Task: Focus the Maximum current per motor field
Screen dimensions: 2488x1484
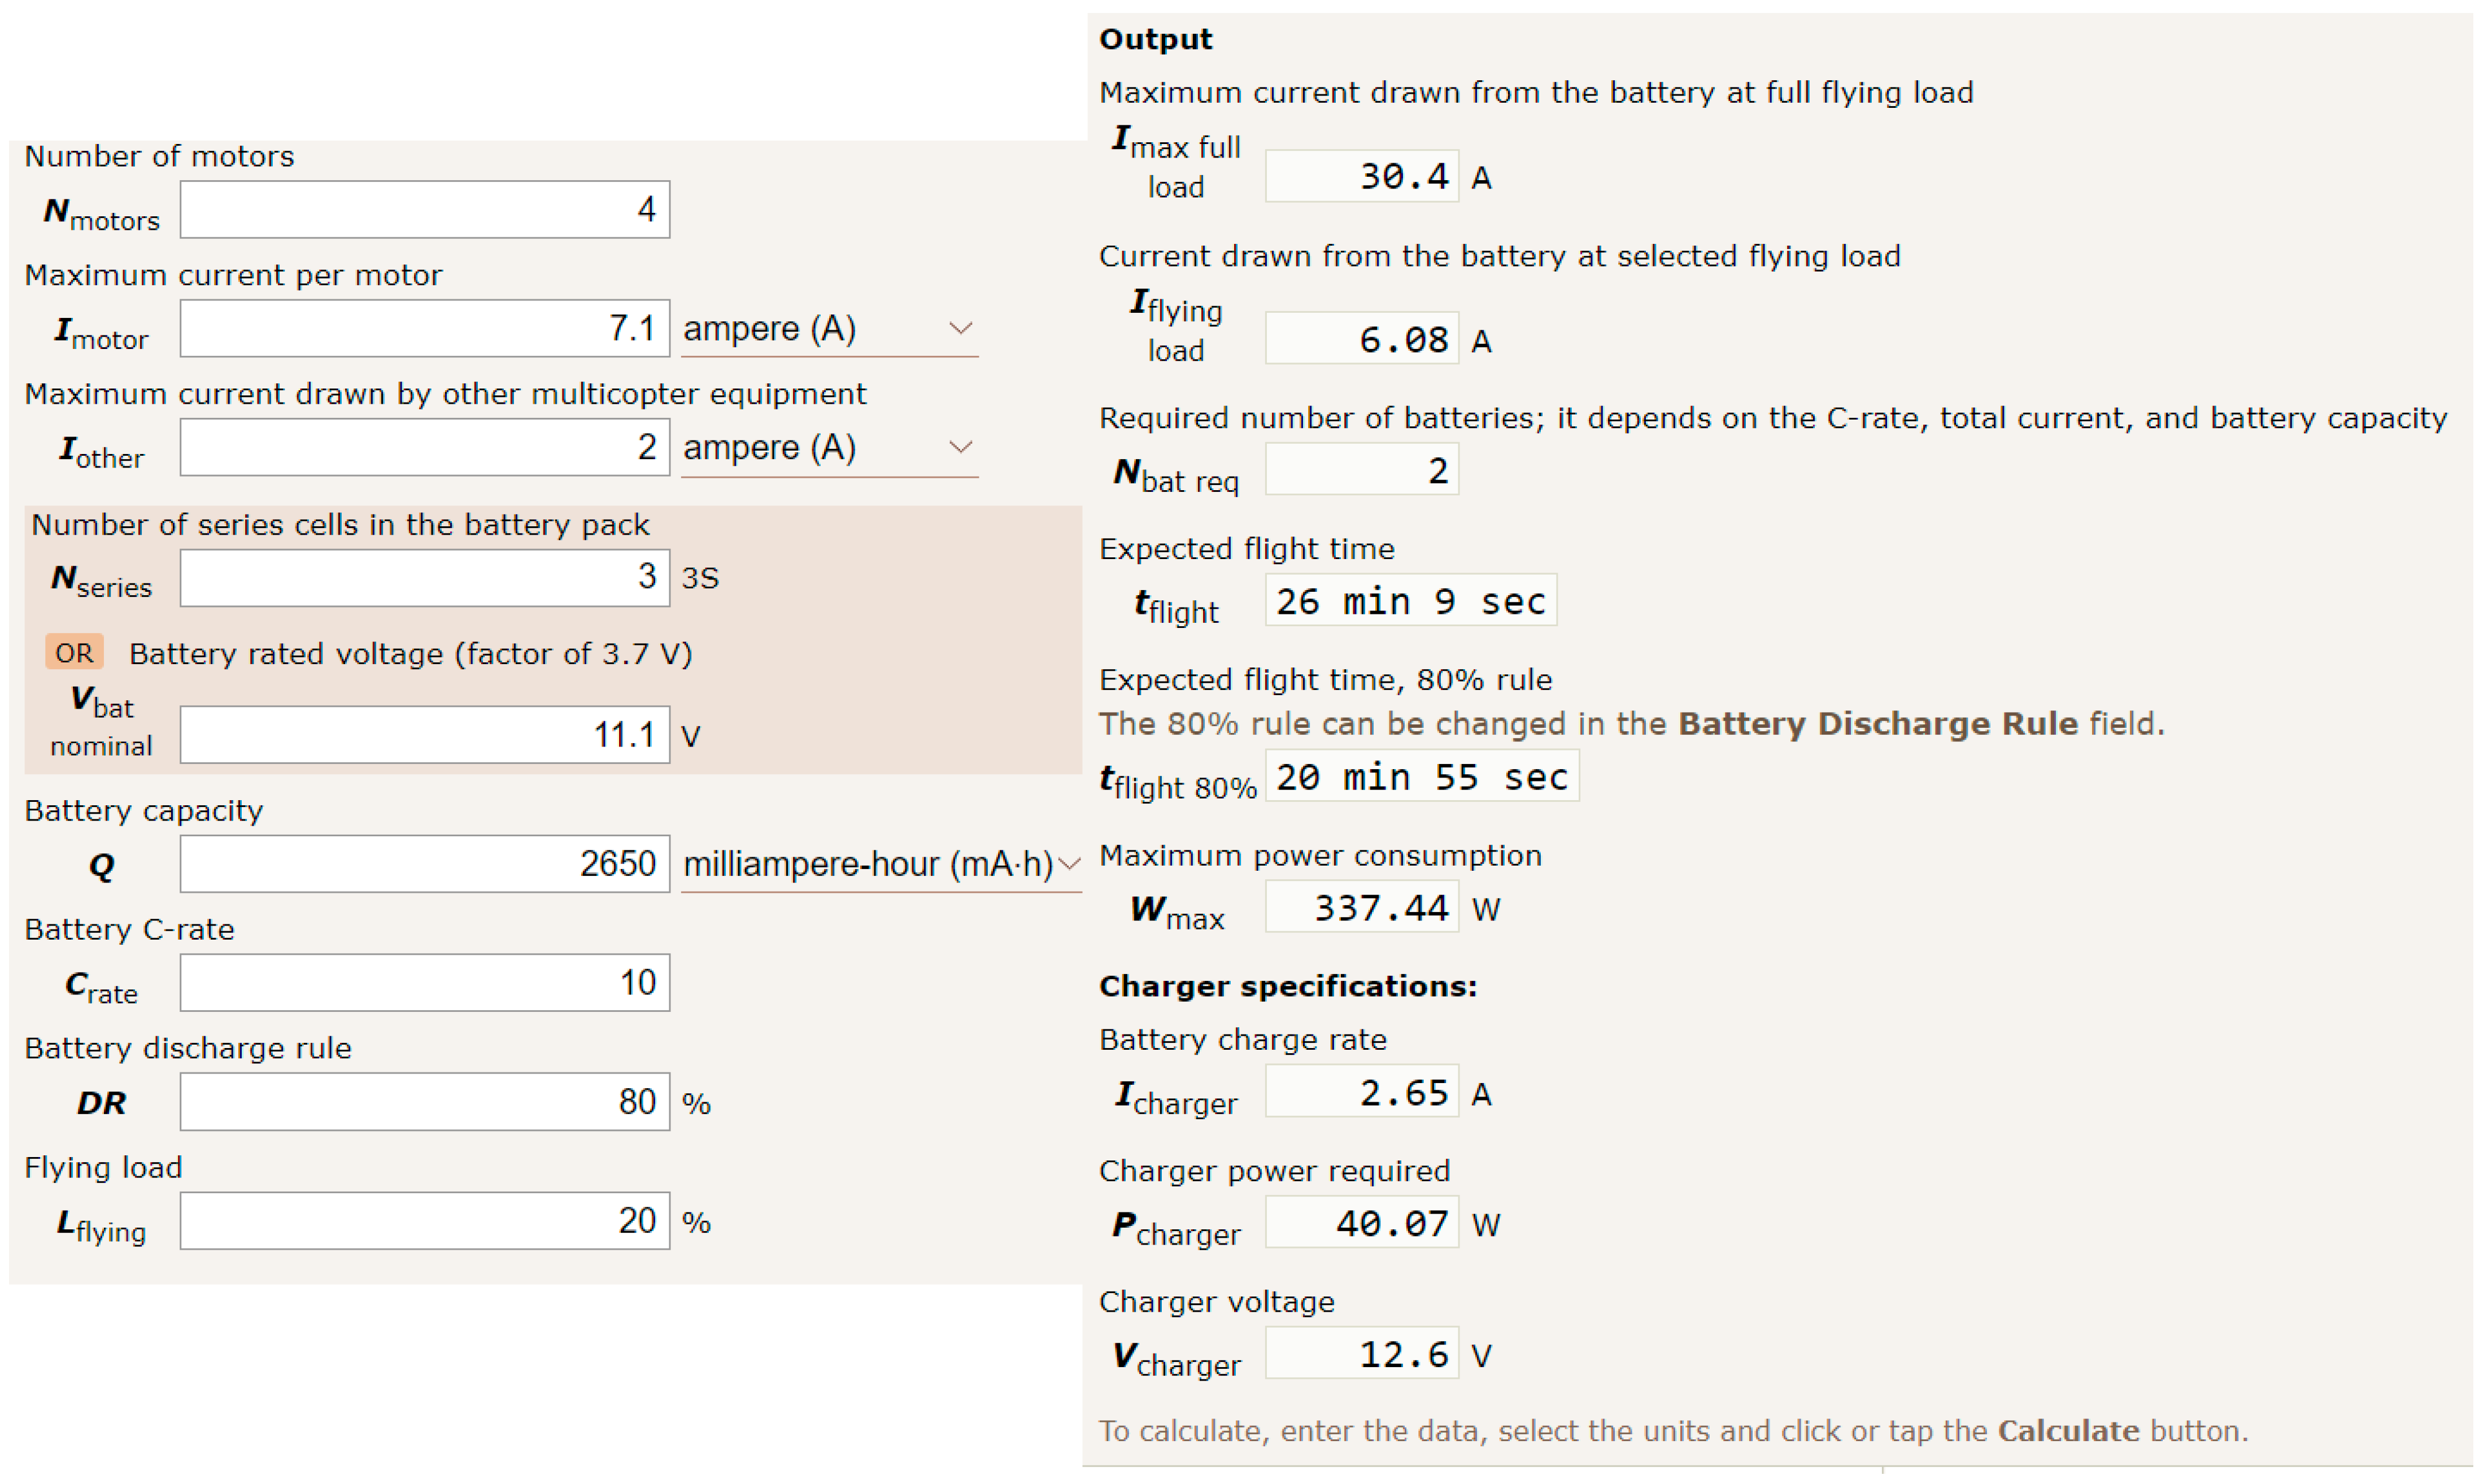Action: coord(424,329)
